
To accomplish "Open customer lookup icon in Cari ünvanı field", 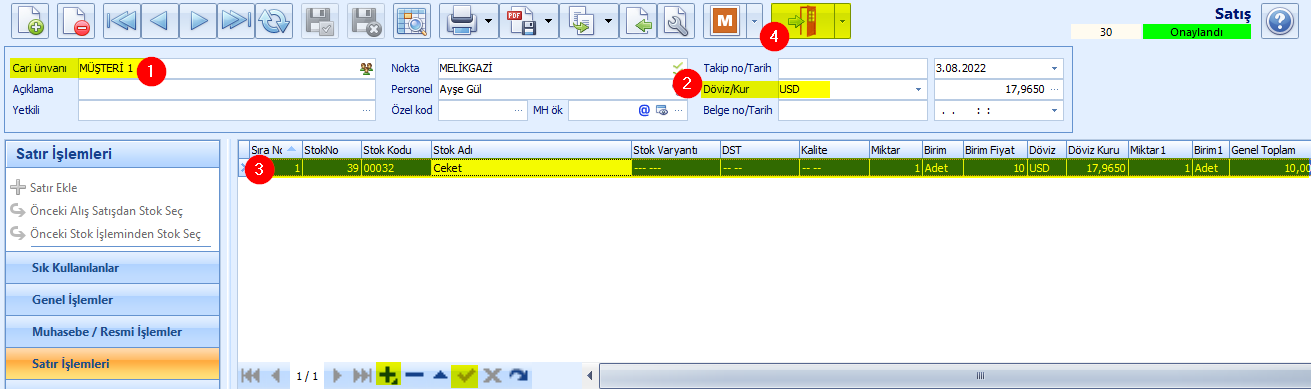I will [366, 68].
